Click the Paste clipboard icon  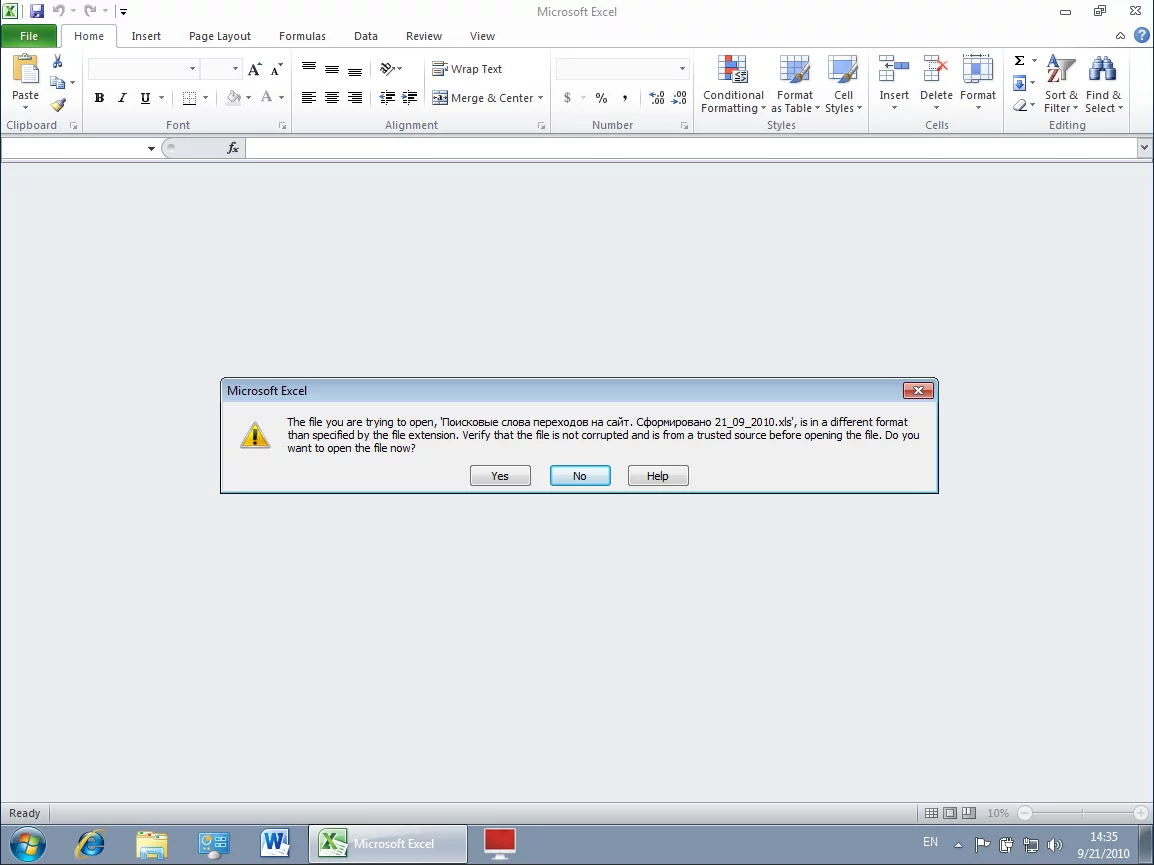25,69
